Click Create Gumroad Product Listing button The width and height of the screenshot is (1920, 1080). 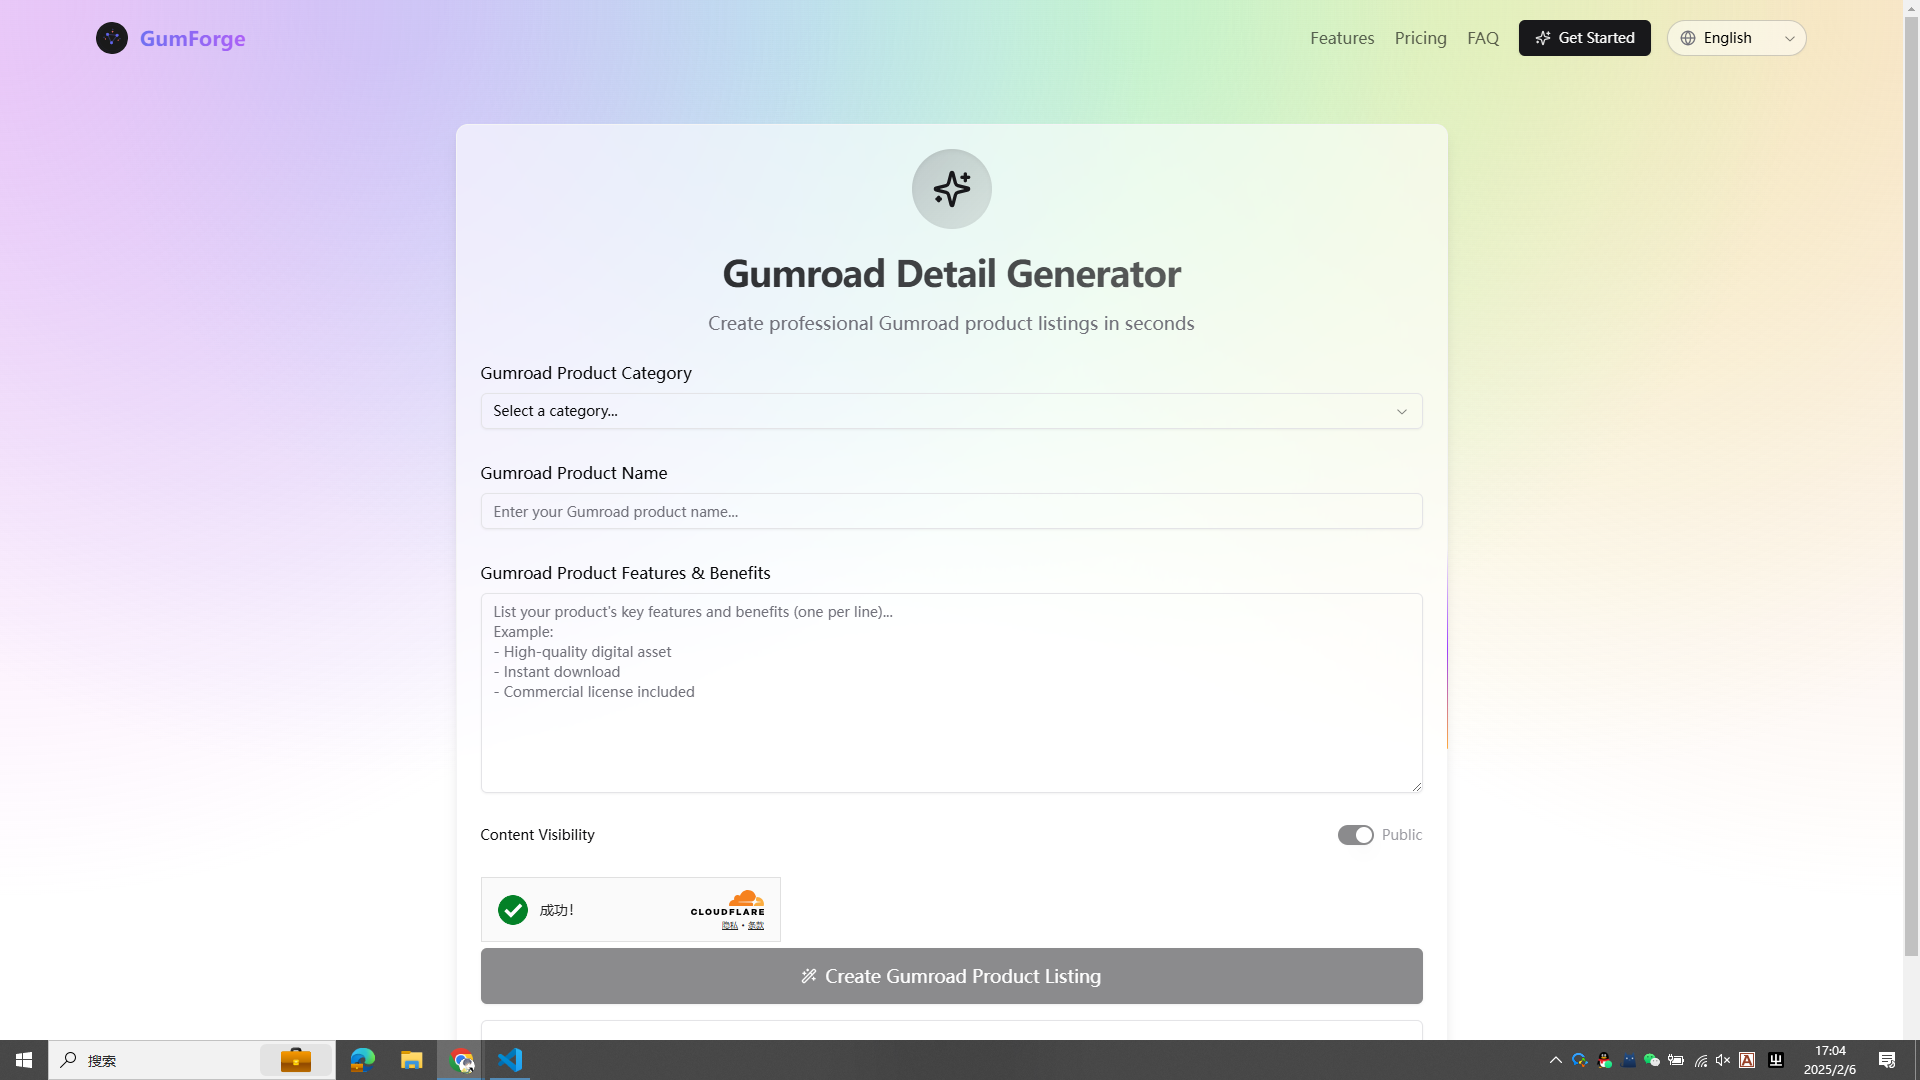click(951, 976)
